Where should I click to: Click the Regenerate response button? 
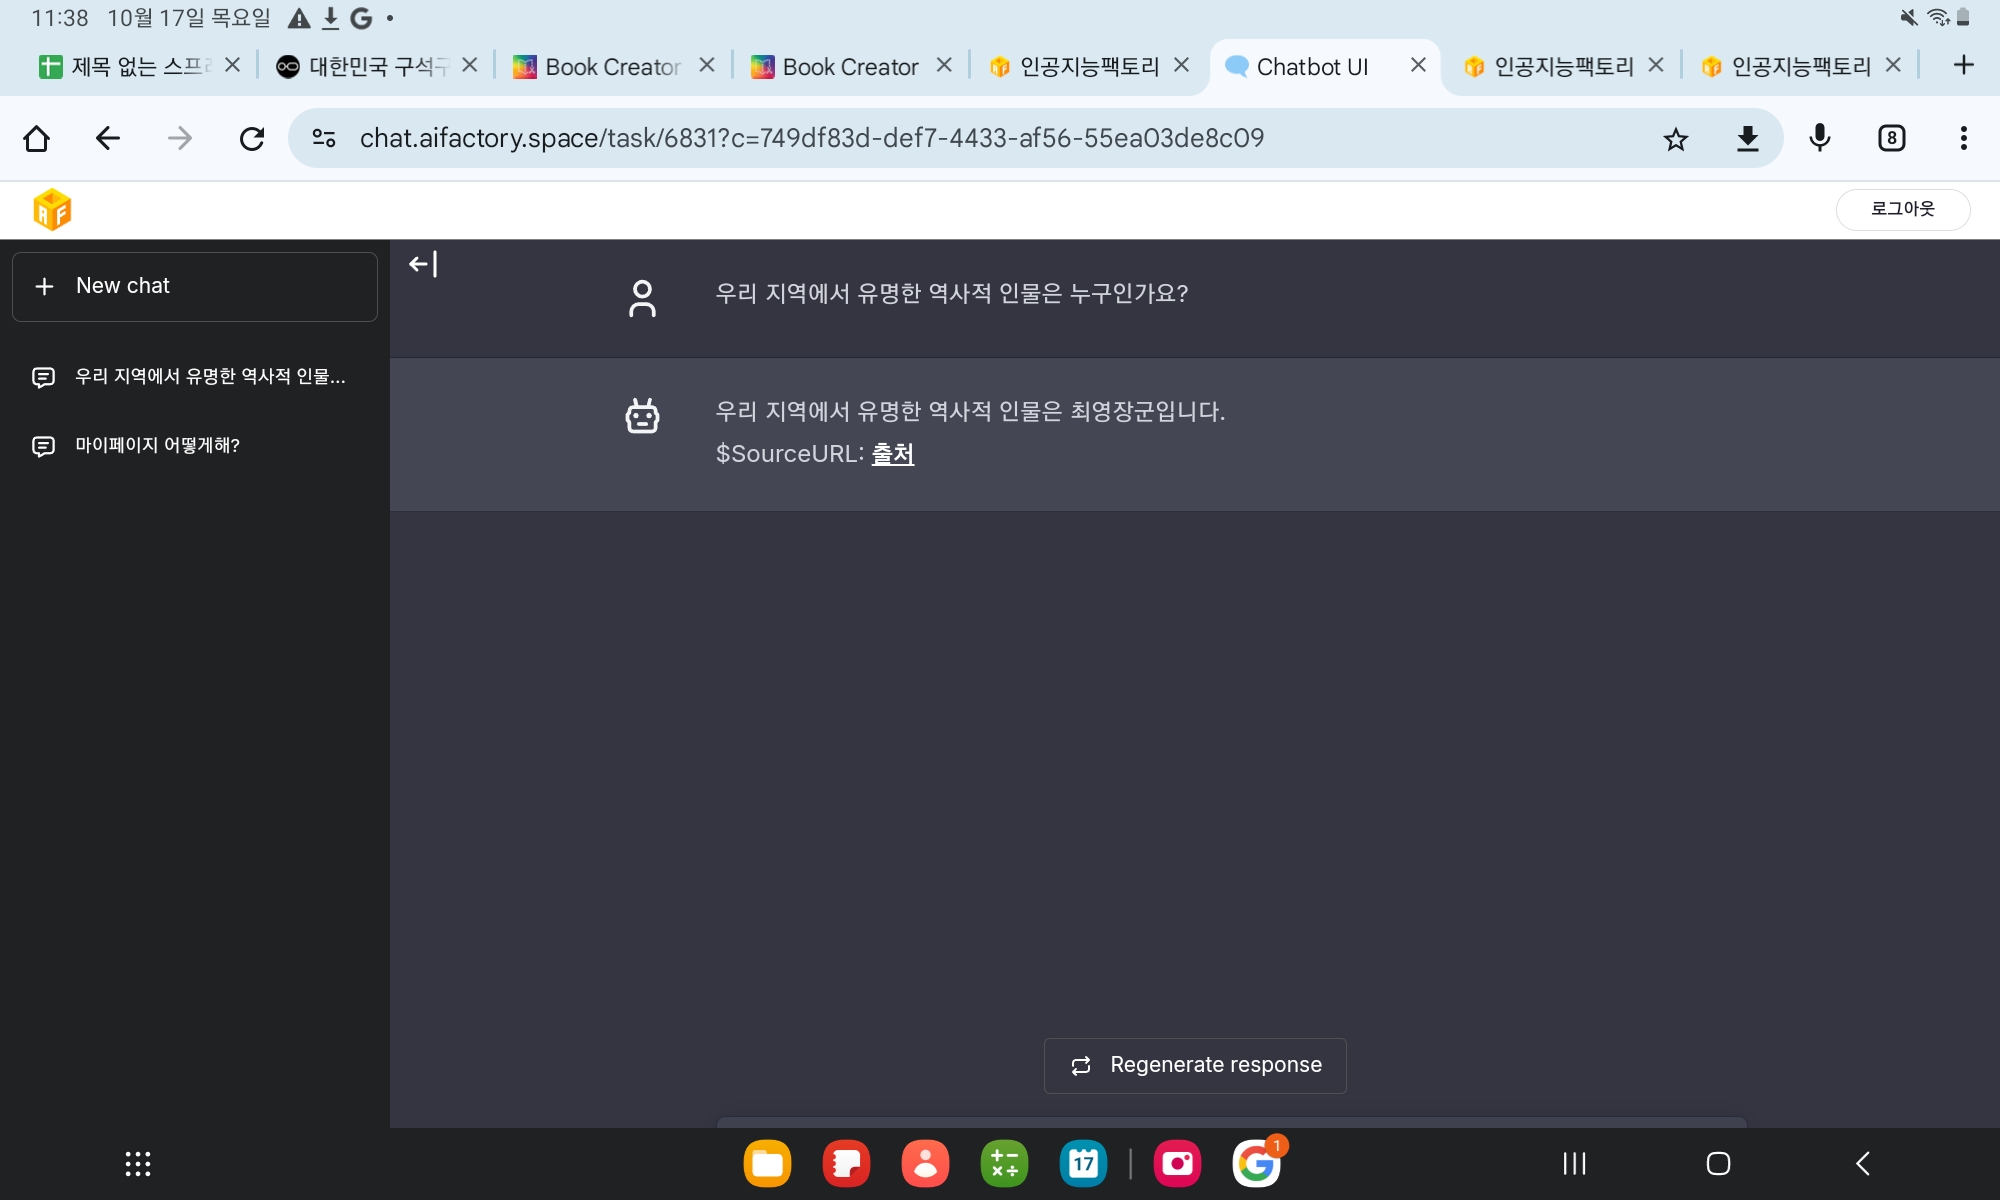pyautogui.click(x=1195, y=1065)
